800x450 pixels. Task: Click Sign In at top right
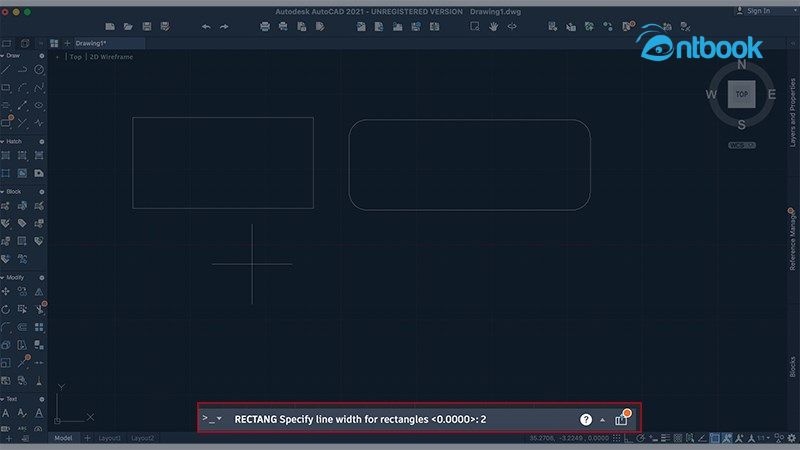pyautogui.click(x=754, y=11)
